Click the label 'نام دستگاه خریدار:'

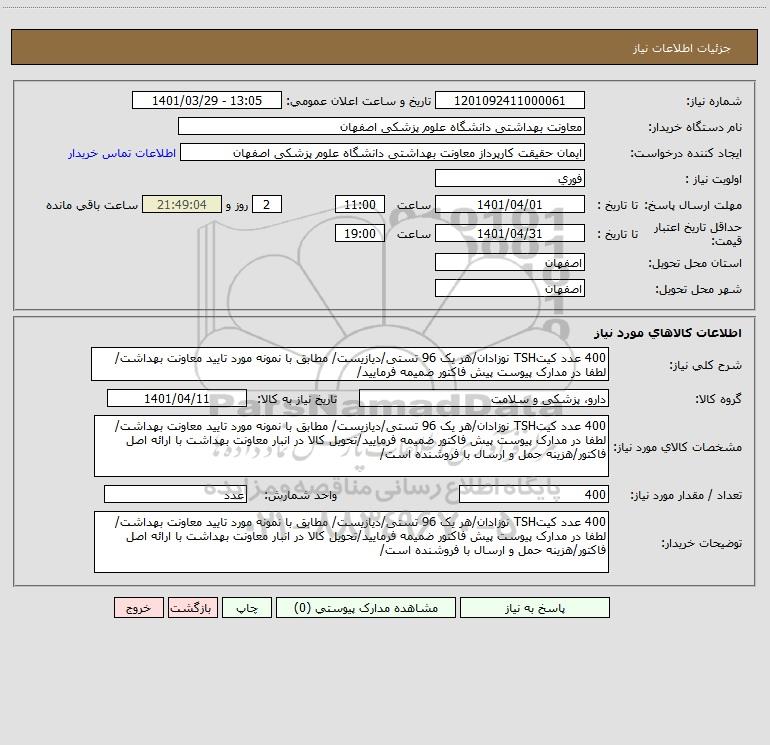point(695,127)
